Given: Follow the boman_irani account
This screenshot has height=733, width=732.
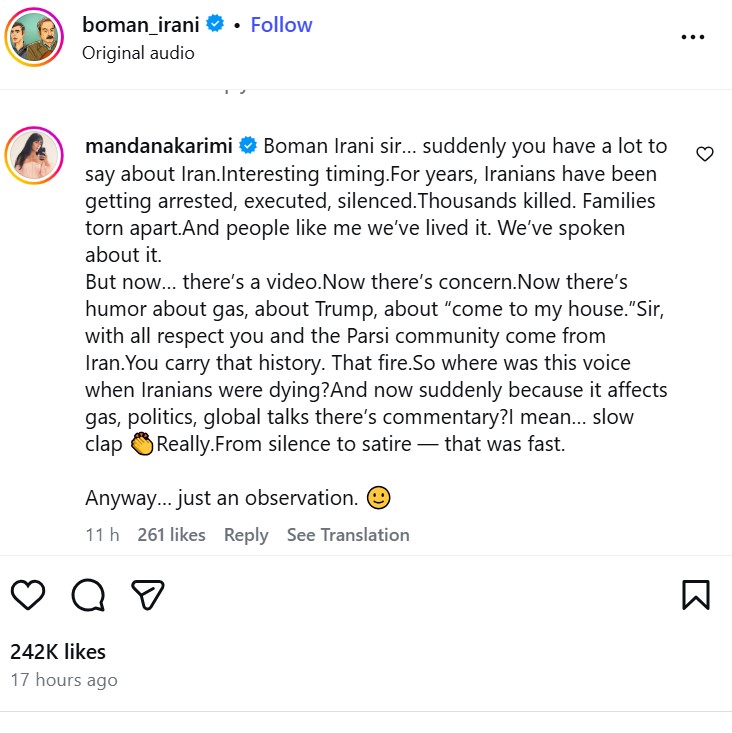Looking at the screenshot, I should pos(281,25).
